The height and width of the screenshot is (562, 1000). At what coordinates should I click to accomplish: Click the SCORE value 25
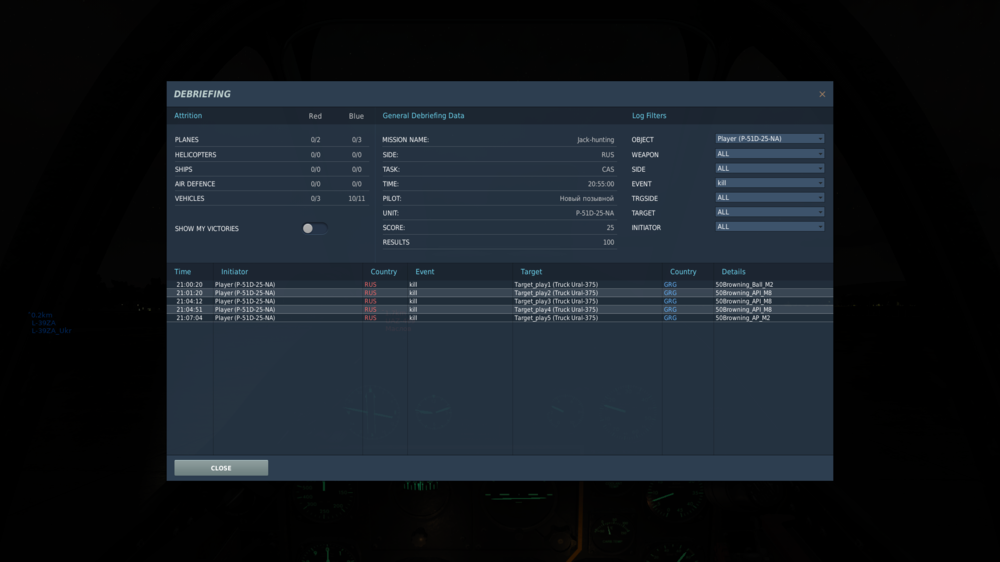[x=610, y=228]
